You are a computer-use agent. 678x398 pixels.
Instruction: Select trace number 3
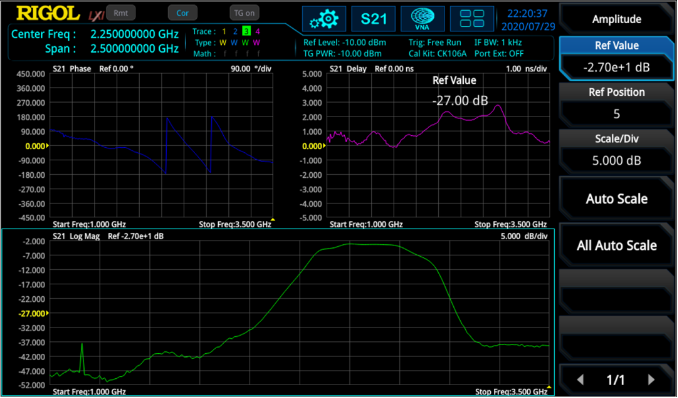(x=246, y=31)
